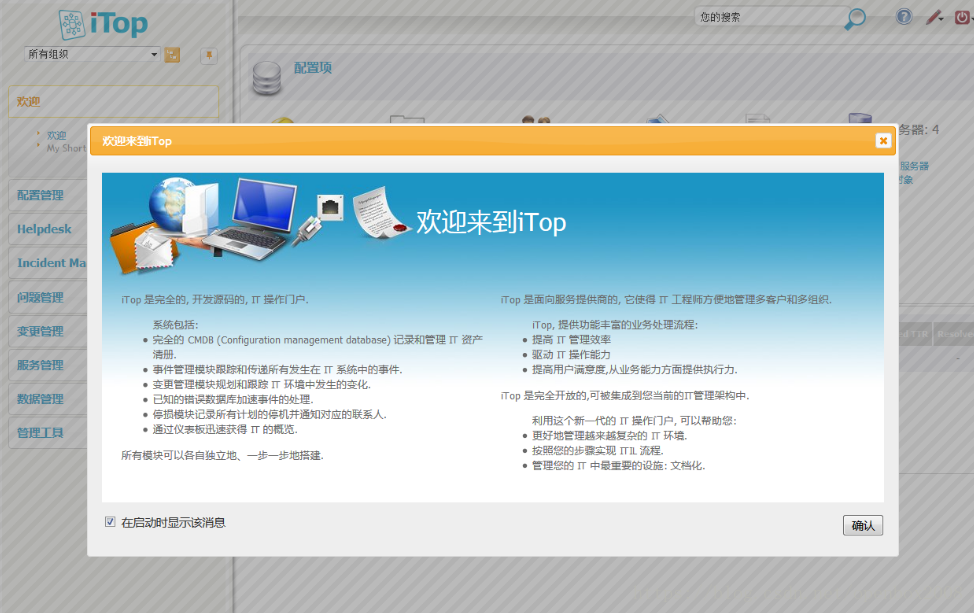Open the 所有组织 organization dropdown
Image resolution: width=974 pixels, height=613 pixels.
tap(92, 54)
